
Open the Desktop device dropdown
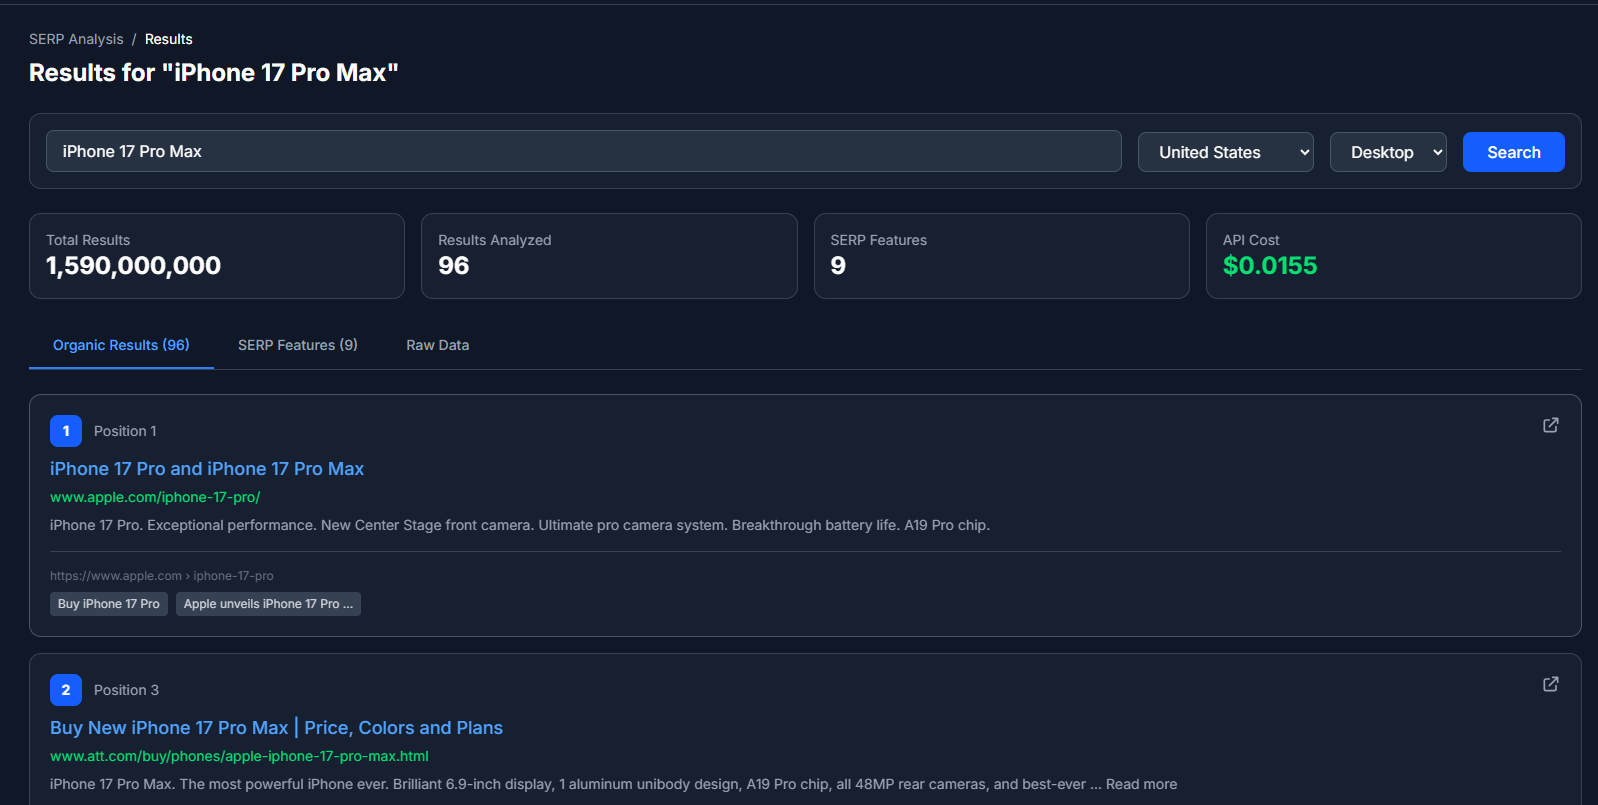click(x=1388, y=152)
